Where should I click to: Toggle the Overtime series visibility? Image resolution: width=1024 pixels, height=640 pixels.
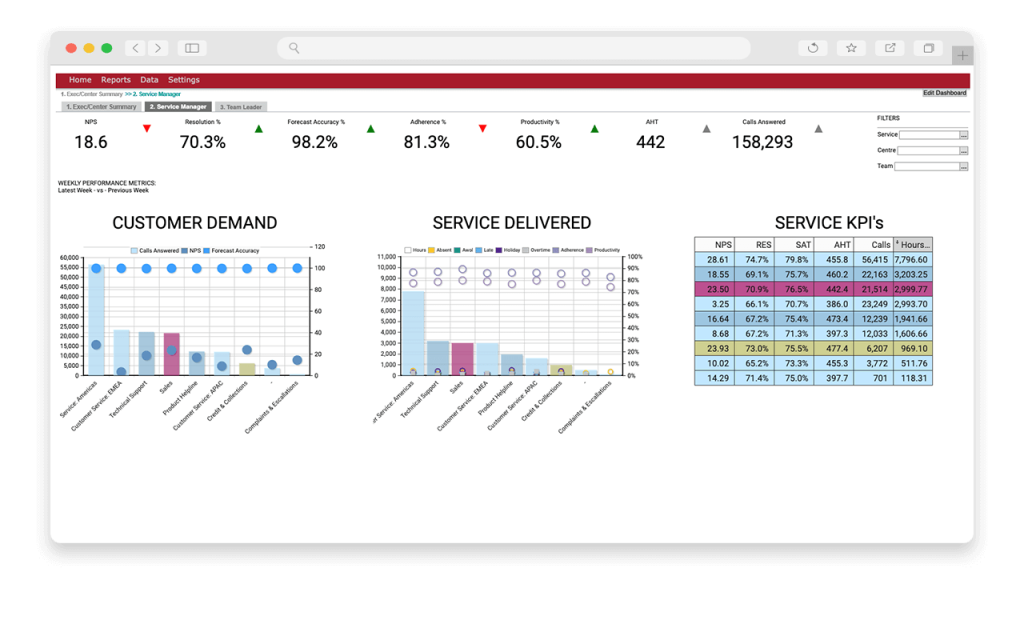(x=525, y=249)
